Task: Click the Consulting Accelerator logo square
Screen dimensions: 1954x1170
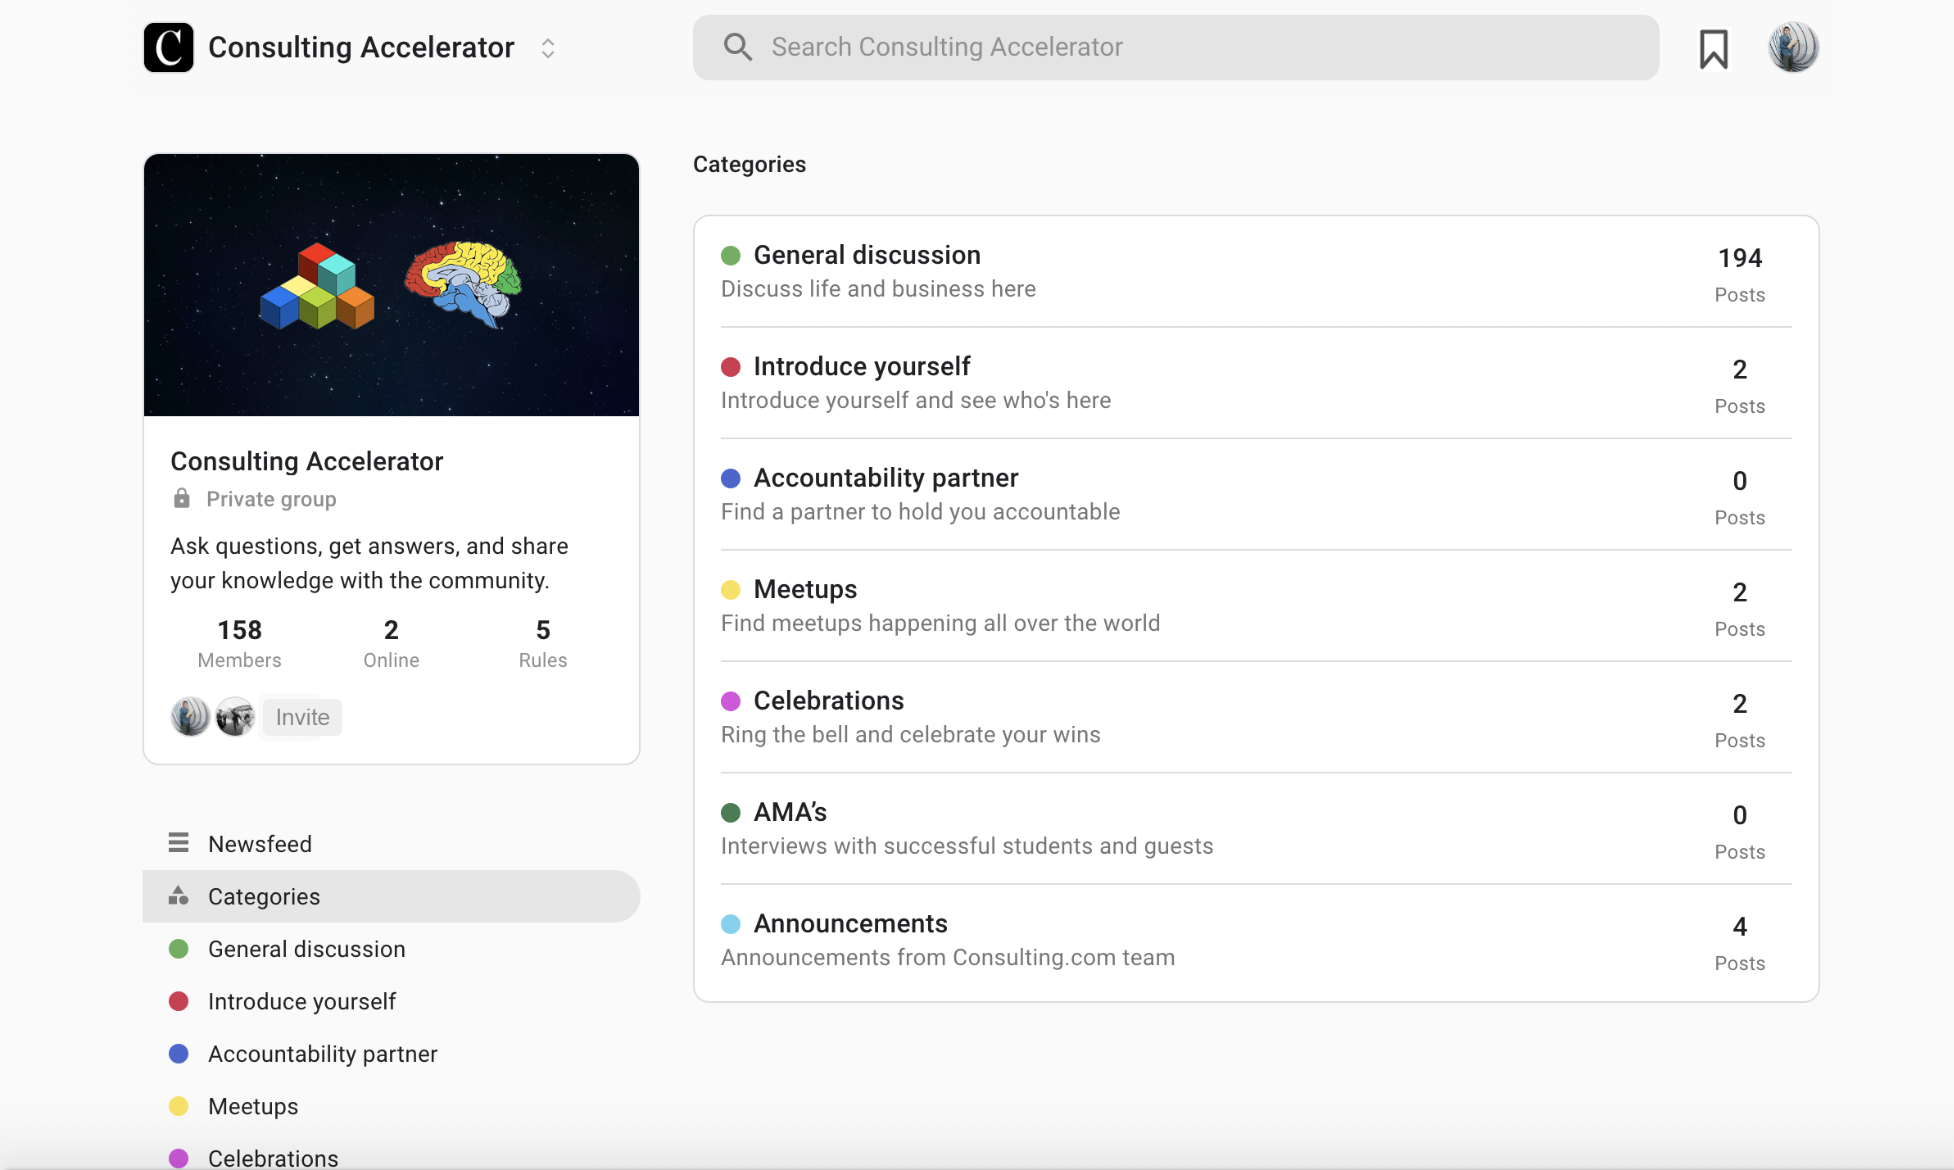Action: (x=168, y=46)
